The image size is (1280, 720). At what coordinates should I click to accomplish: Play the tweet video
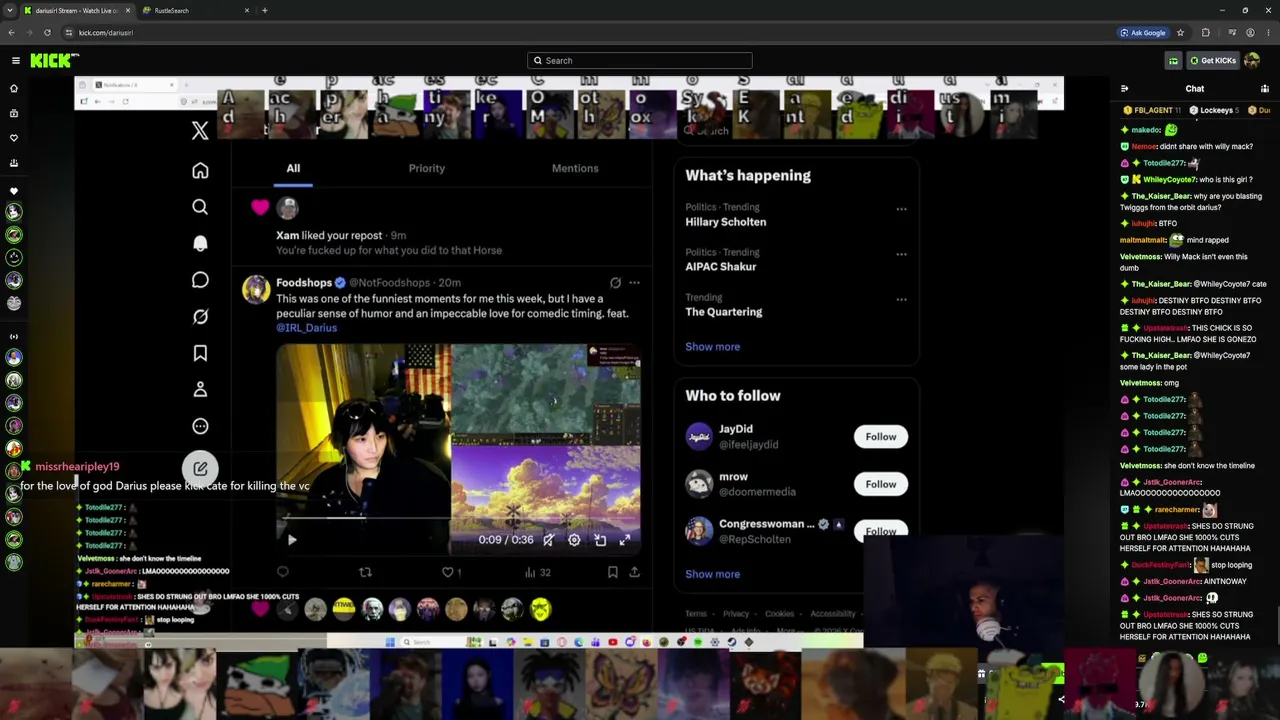292,540
